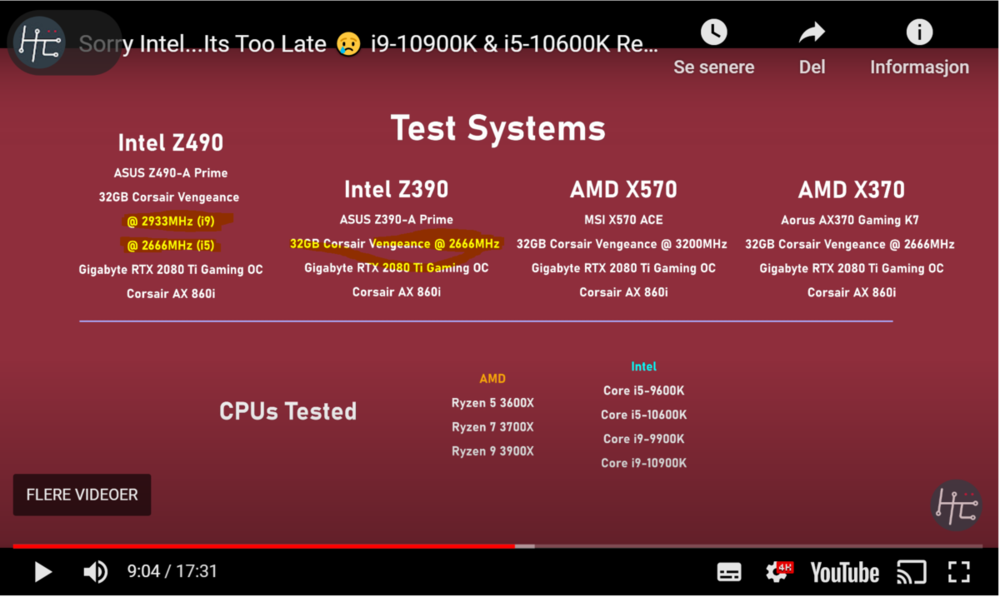Seek within the red played progress bar
The height and width of the screenshot is (597, 1000).
[x=263, y=546]
